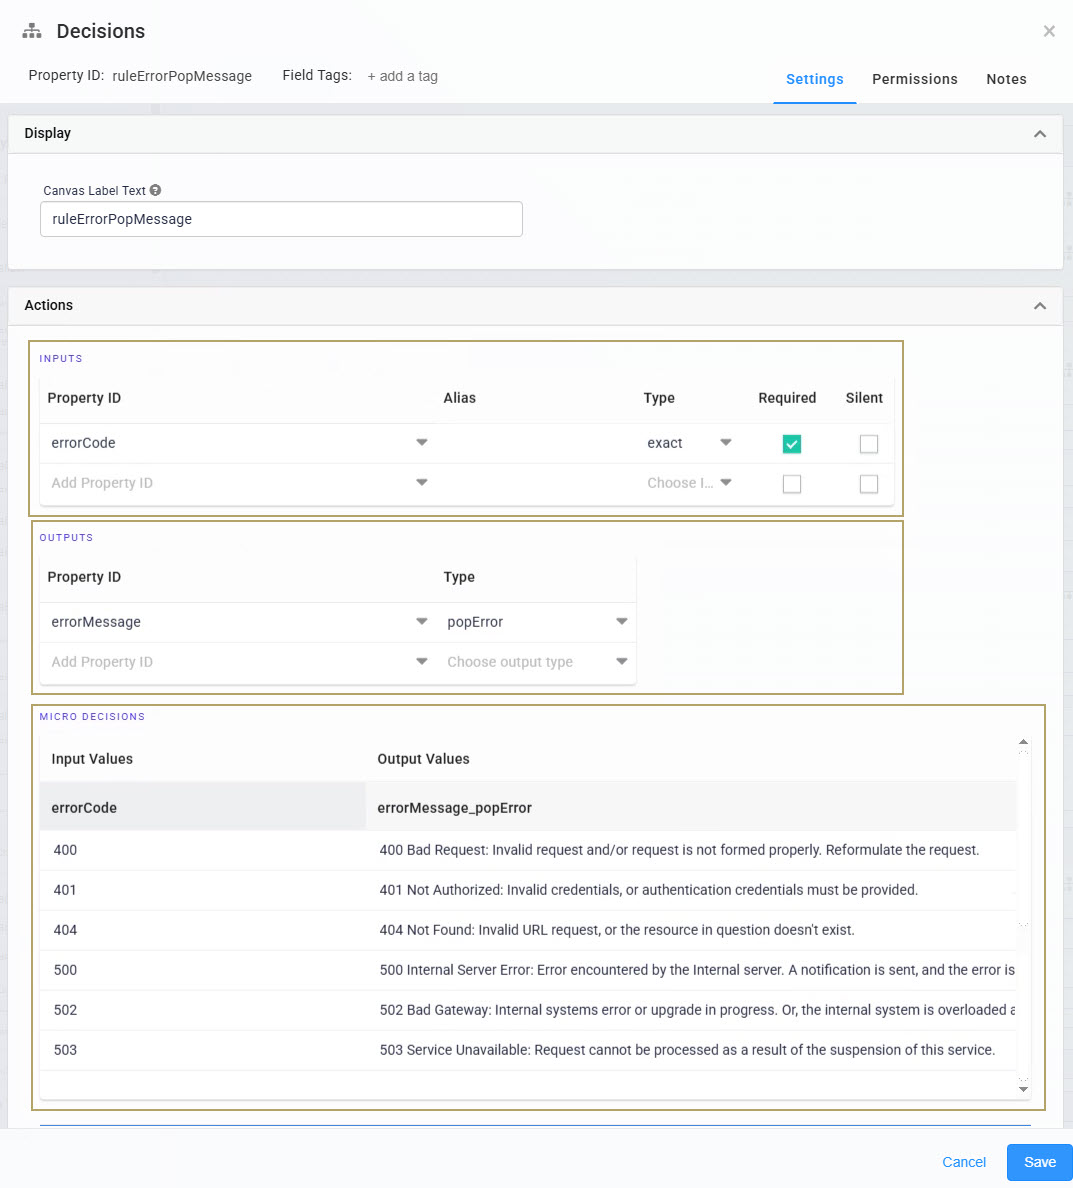The image size is (1073, 1188).
Task: Switch to the Permissions tab
Action: (x=914, y=79)
